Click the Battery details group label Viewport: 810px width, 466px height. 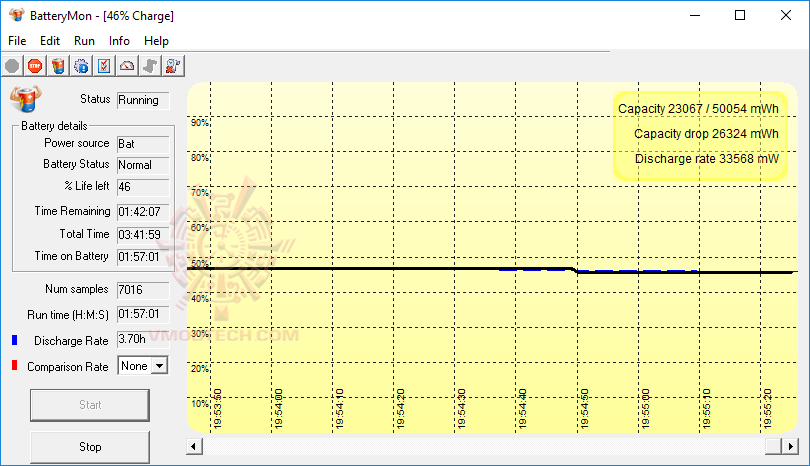[x=54, y=126]
